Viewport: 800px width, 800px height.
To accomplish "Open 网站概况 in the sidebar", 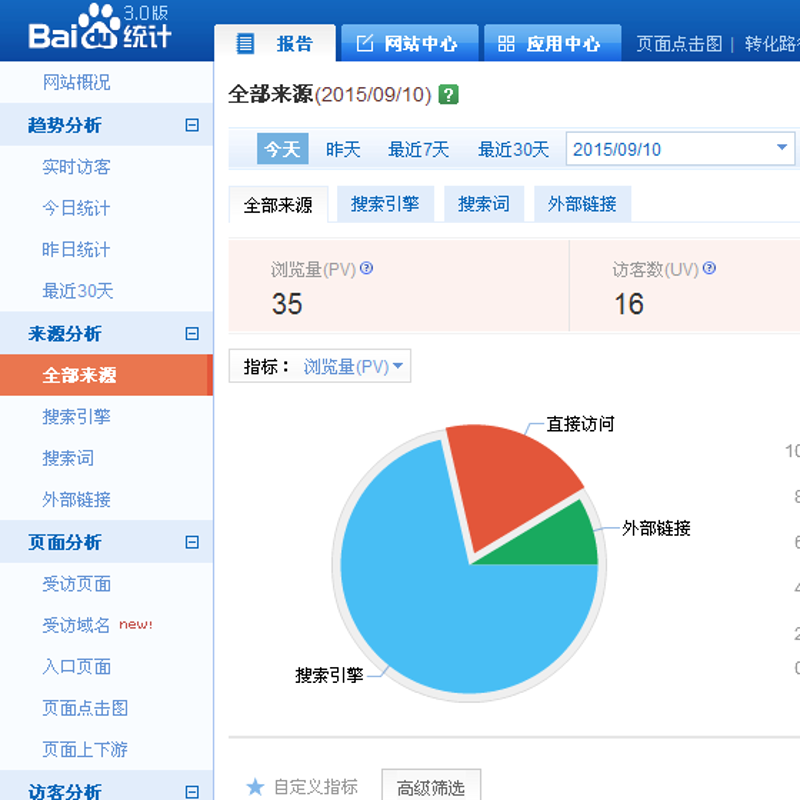I will [76, 82].
